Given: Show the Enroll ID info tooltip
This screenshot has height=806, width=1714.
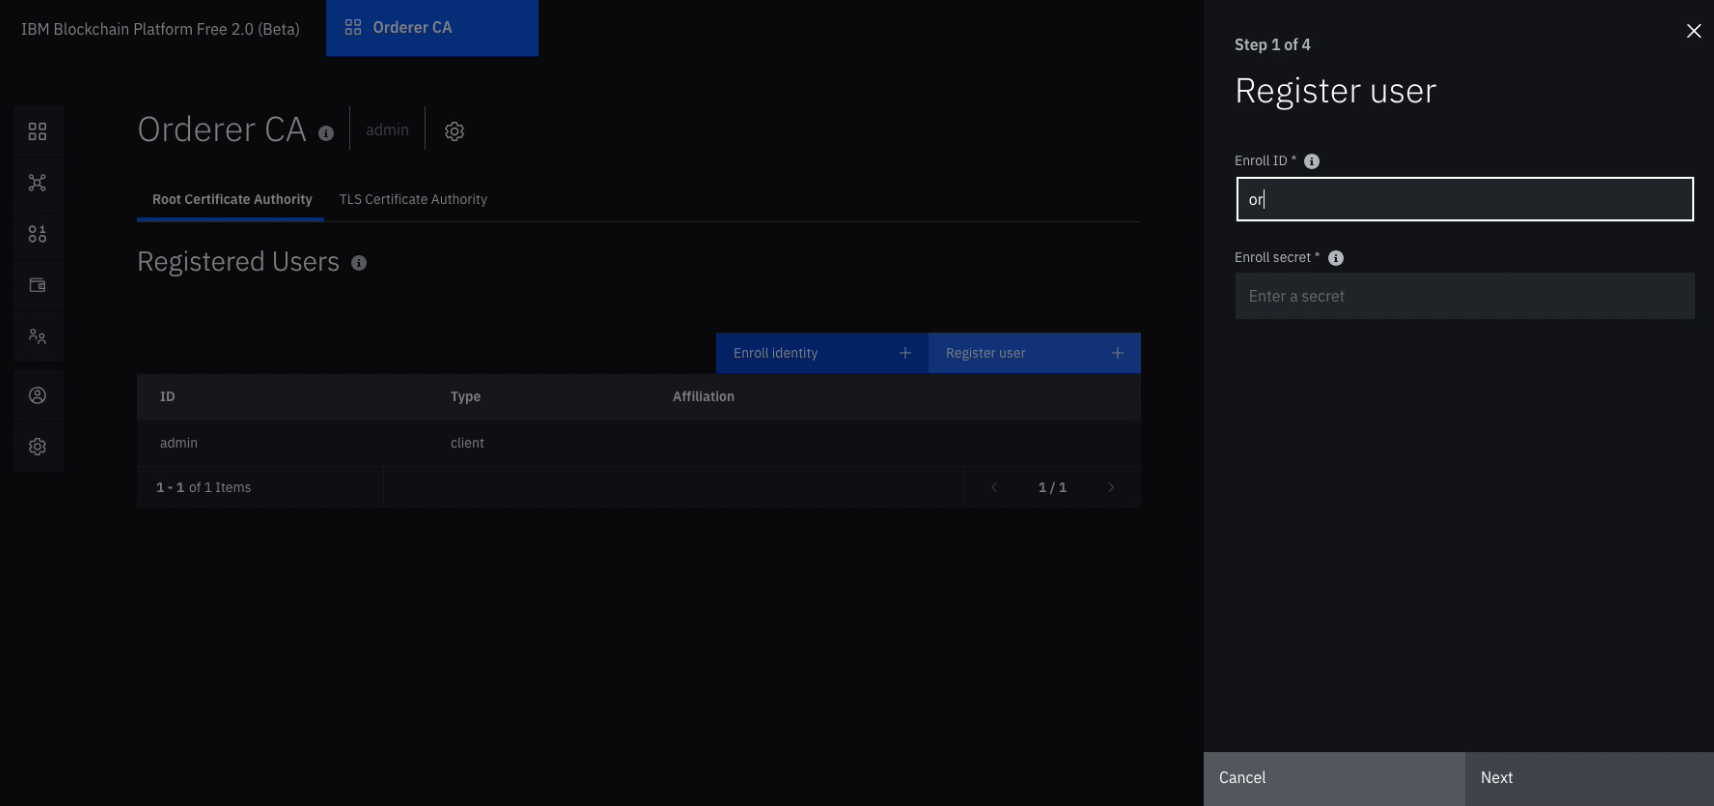Looking at the screenshot, I should point(1311,161).
